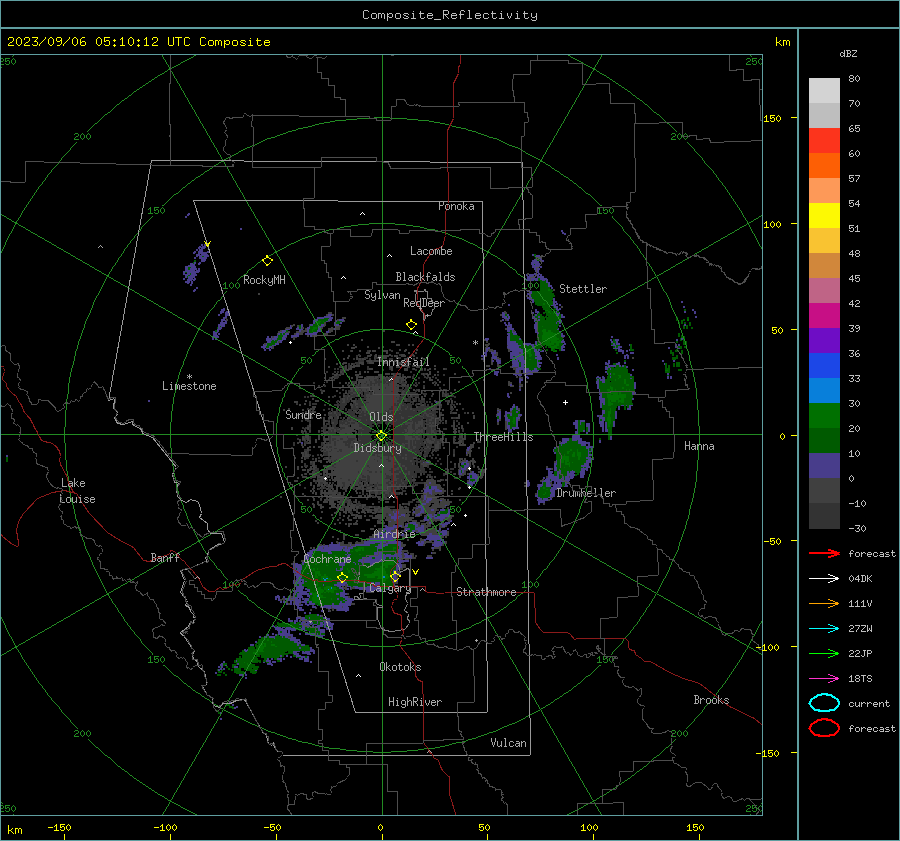Click the Limestone label
This screenshot has height=841, width=900.
(x=189, y=386)
